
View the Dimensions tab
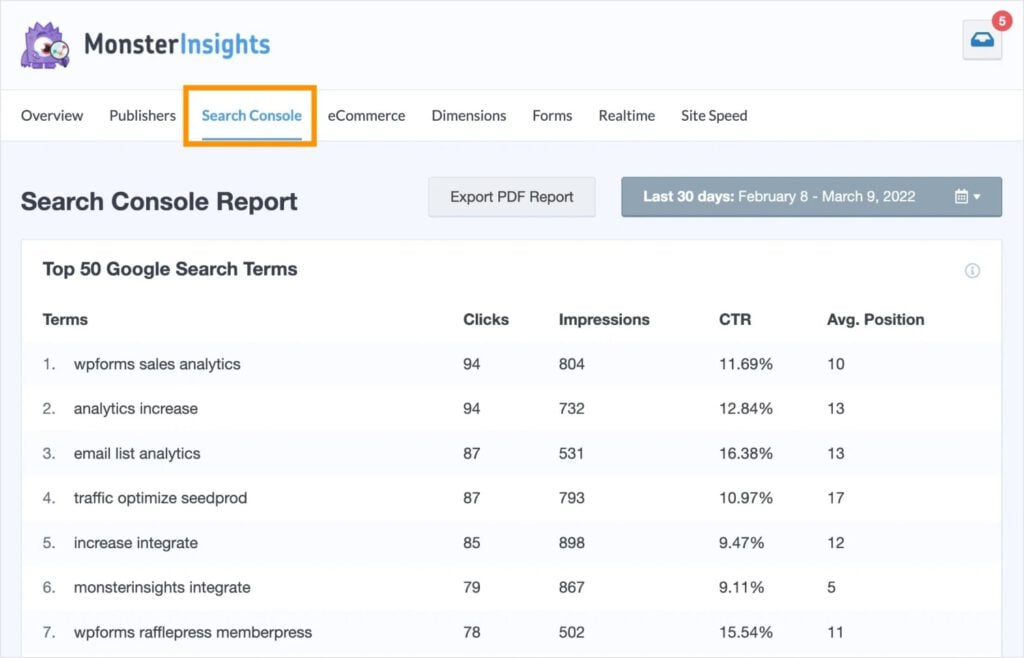[468, 115]
